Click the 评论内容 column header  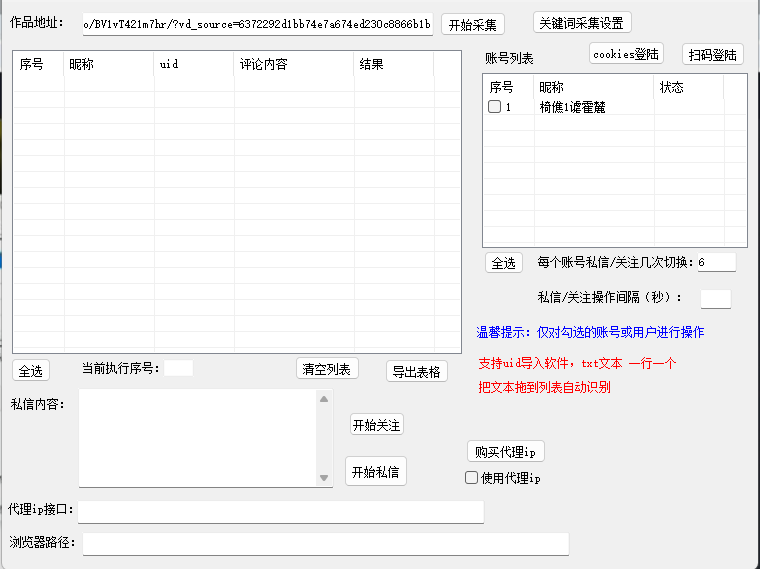pyautogui.click(x=293, y=65)
